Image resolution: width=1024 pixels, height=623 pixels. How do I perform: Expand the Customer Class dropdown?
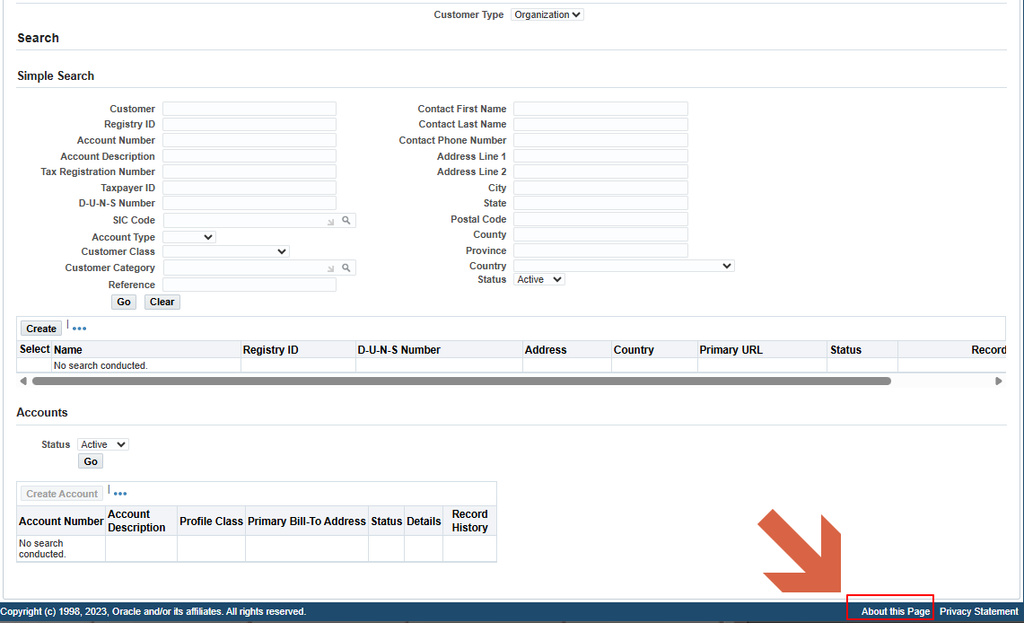[226, 251]
